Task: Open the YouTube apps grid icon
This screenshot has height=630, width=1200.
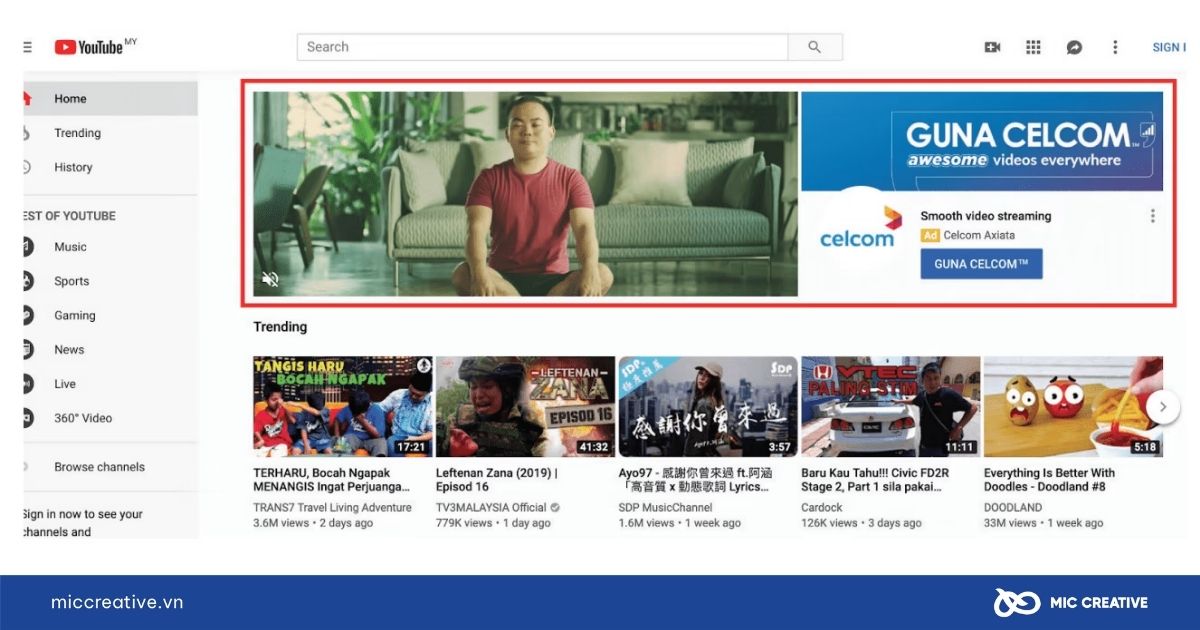Action: (1033, 47)
